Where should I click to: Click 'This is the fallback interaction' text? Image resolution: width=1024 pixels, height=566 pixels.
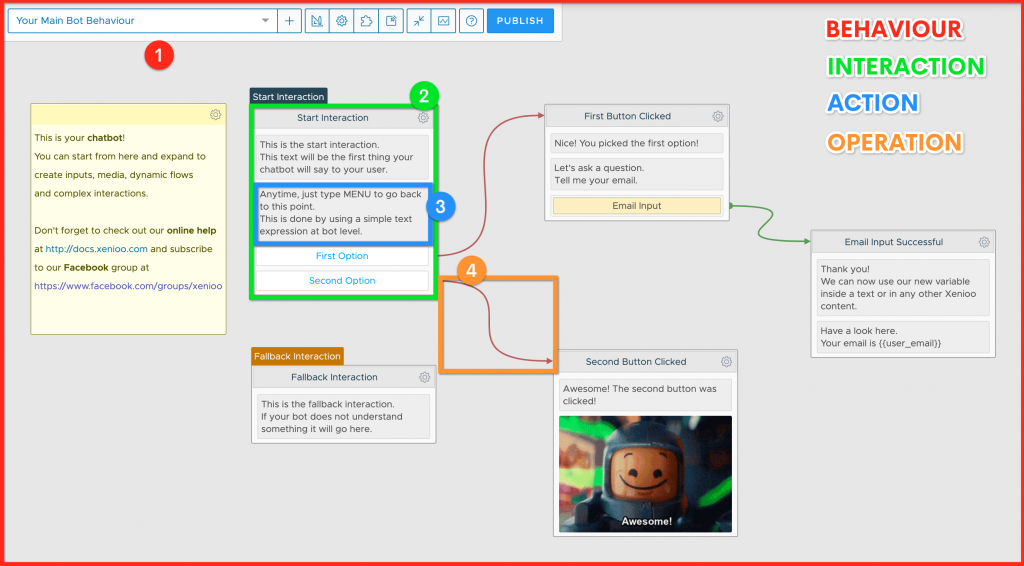click(x=344, y=417)
